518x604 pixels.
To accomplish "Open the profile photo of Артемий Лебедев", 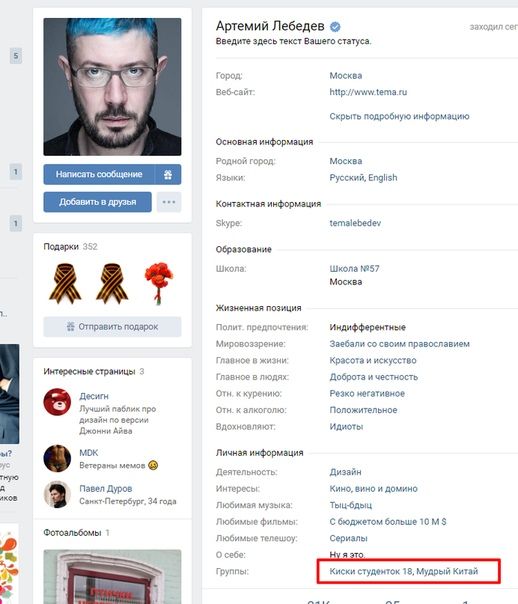I will [x=112, y=87].
